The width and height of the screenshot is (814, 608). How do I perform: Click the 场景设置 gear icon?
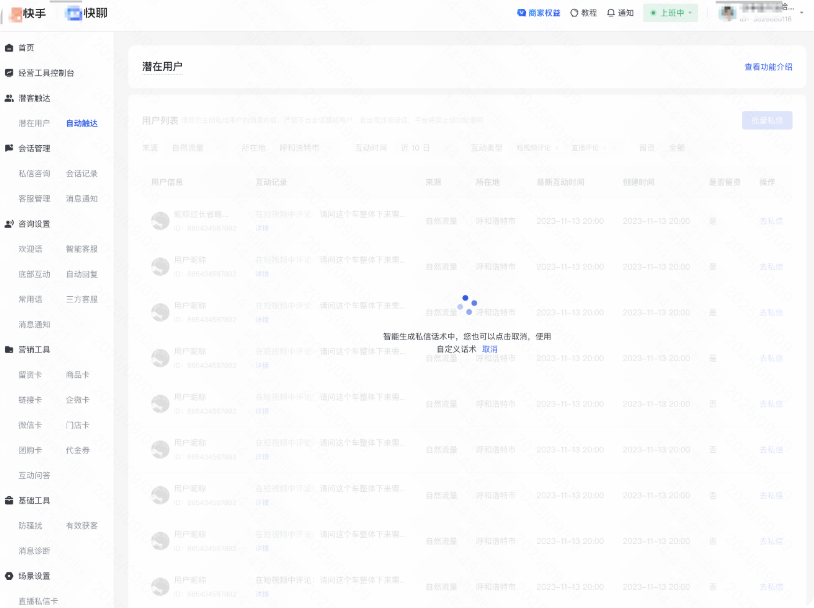click(x=9, y=576)
